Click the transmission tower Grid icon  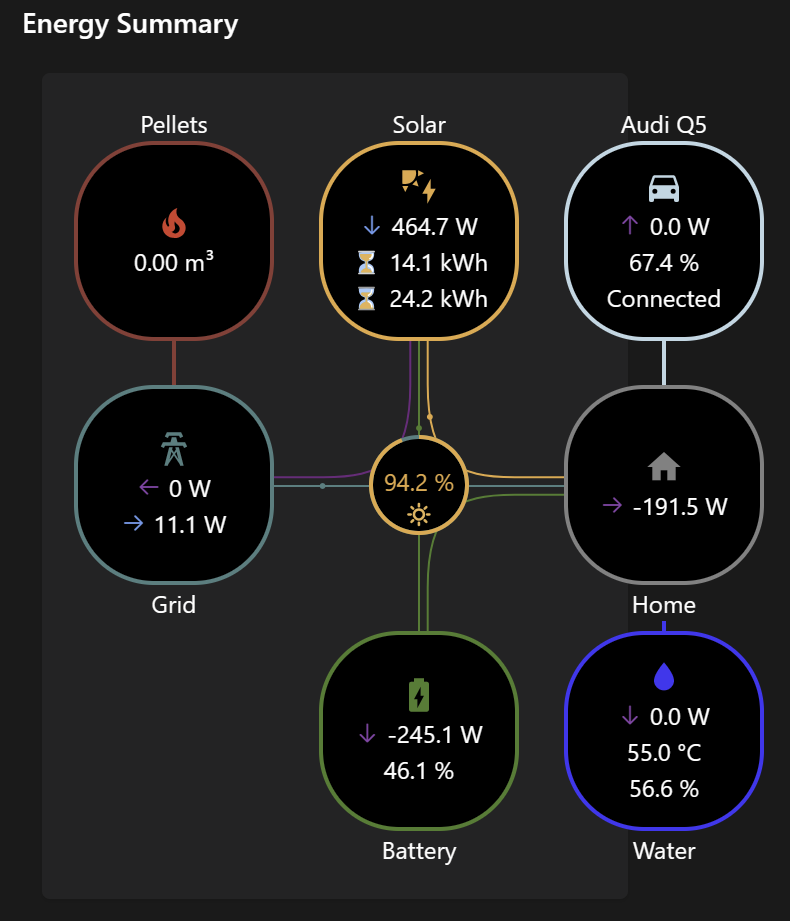pyautogui.click(x=174, y=450)
